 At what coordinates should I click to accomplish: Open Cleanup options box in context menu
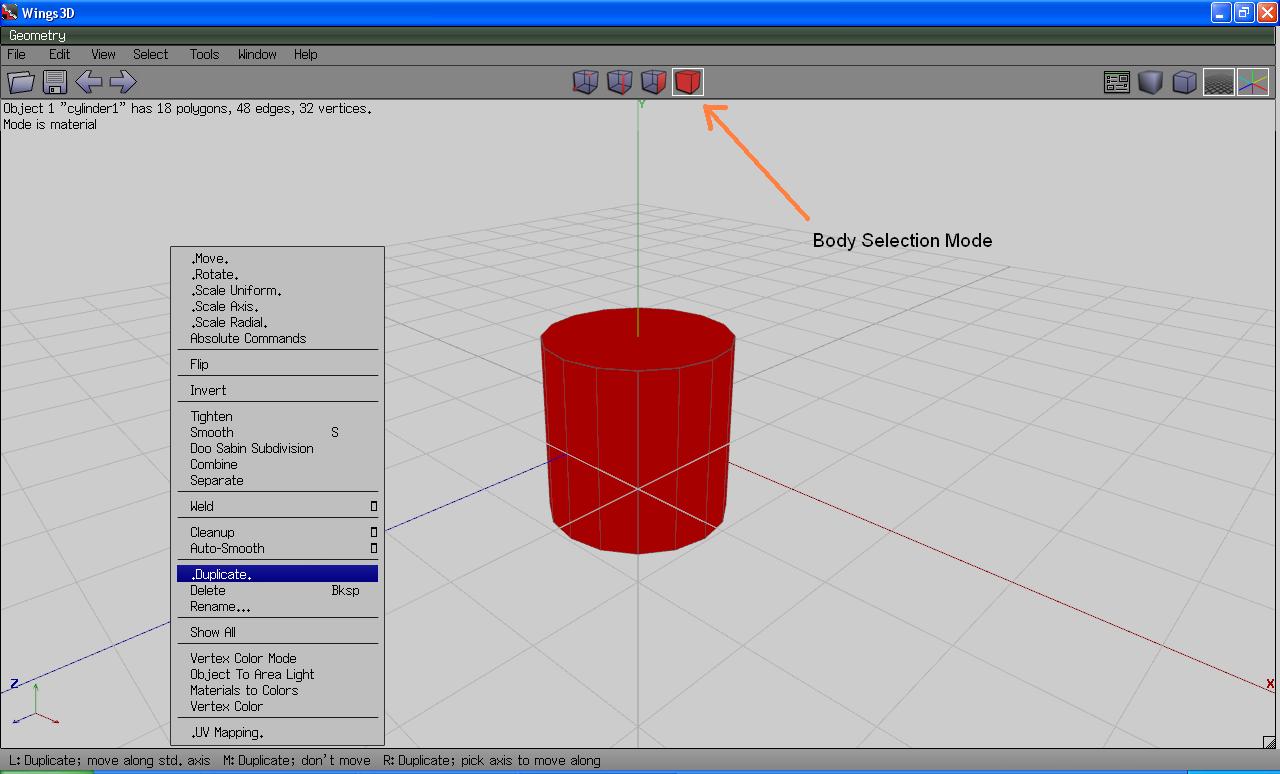point(374,533)
